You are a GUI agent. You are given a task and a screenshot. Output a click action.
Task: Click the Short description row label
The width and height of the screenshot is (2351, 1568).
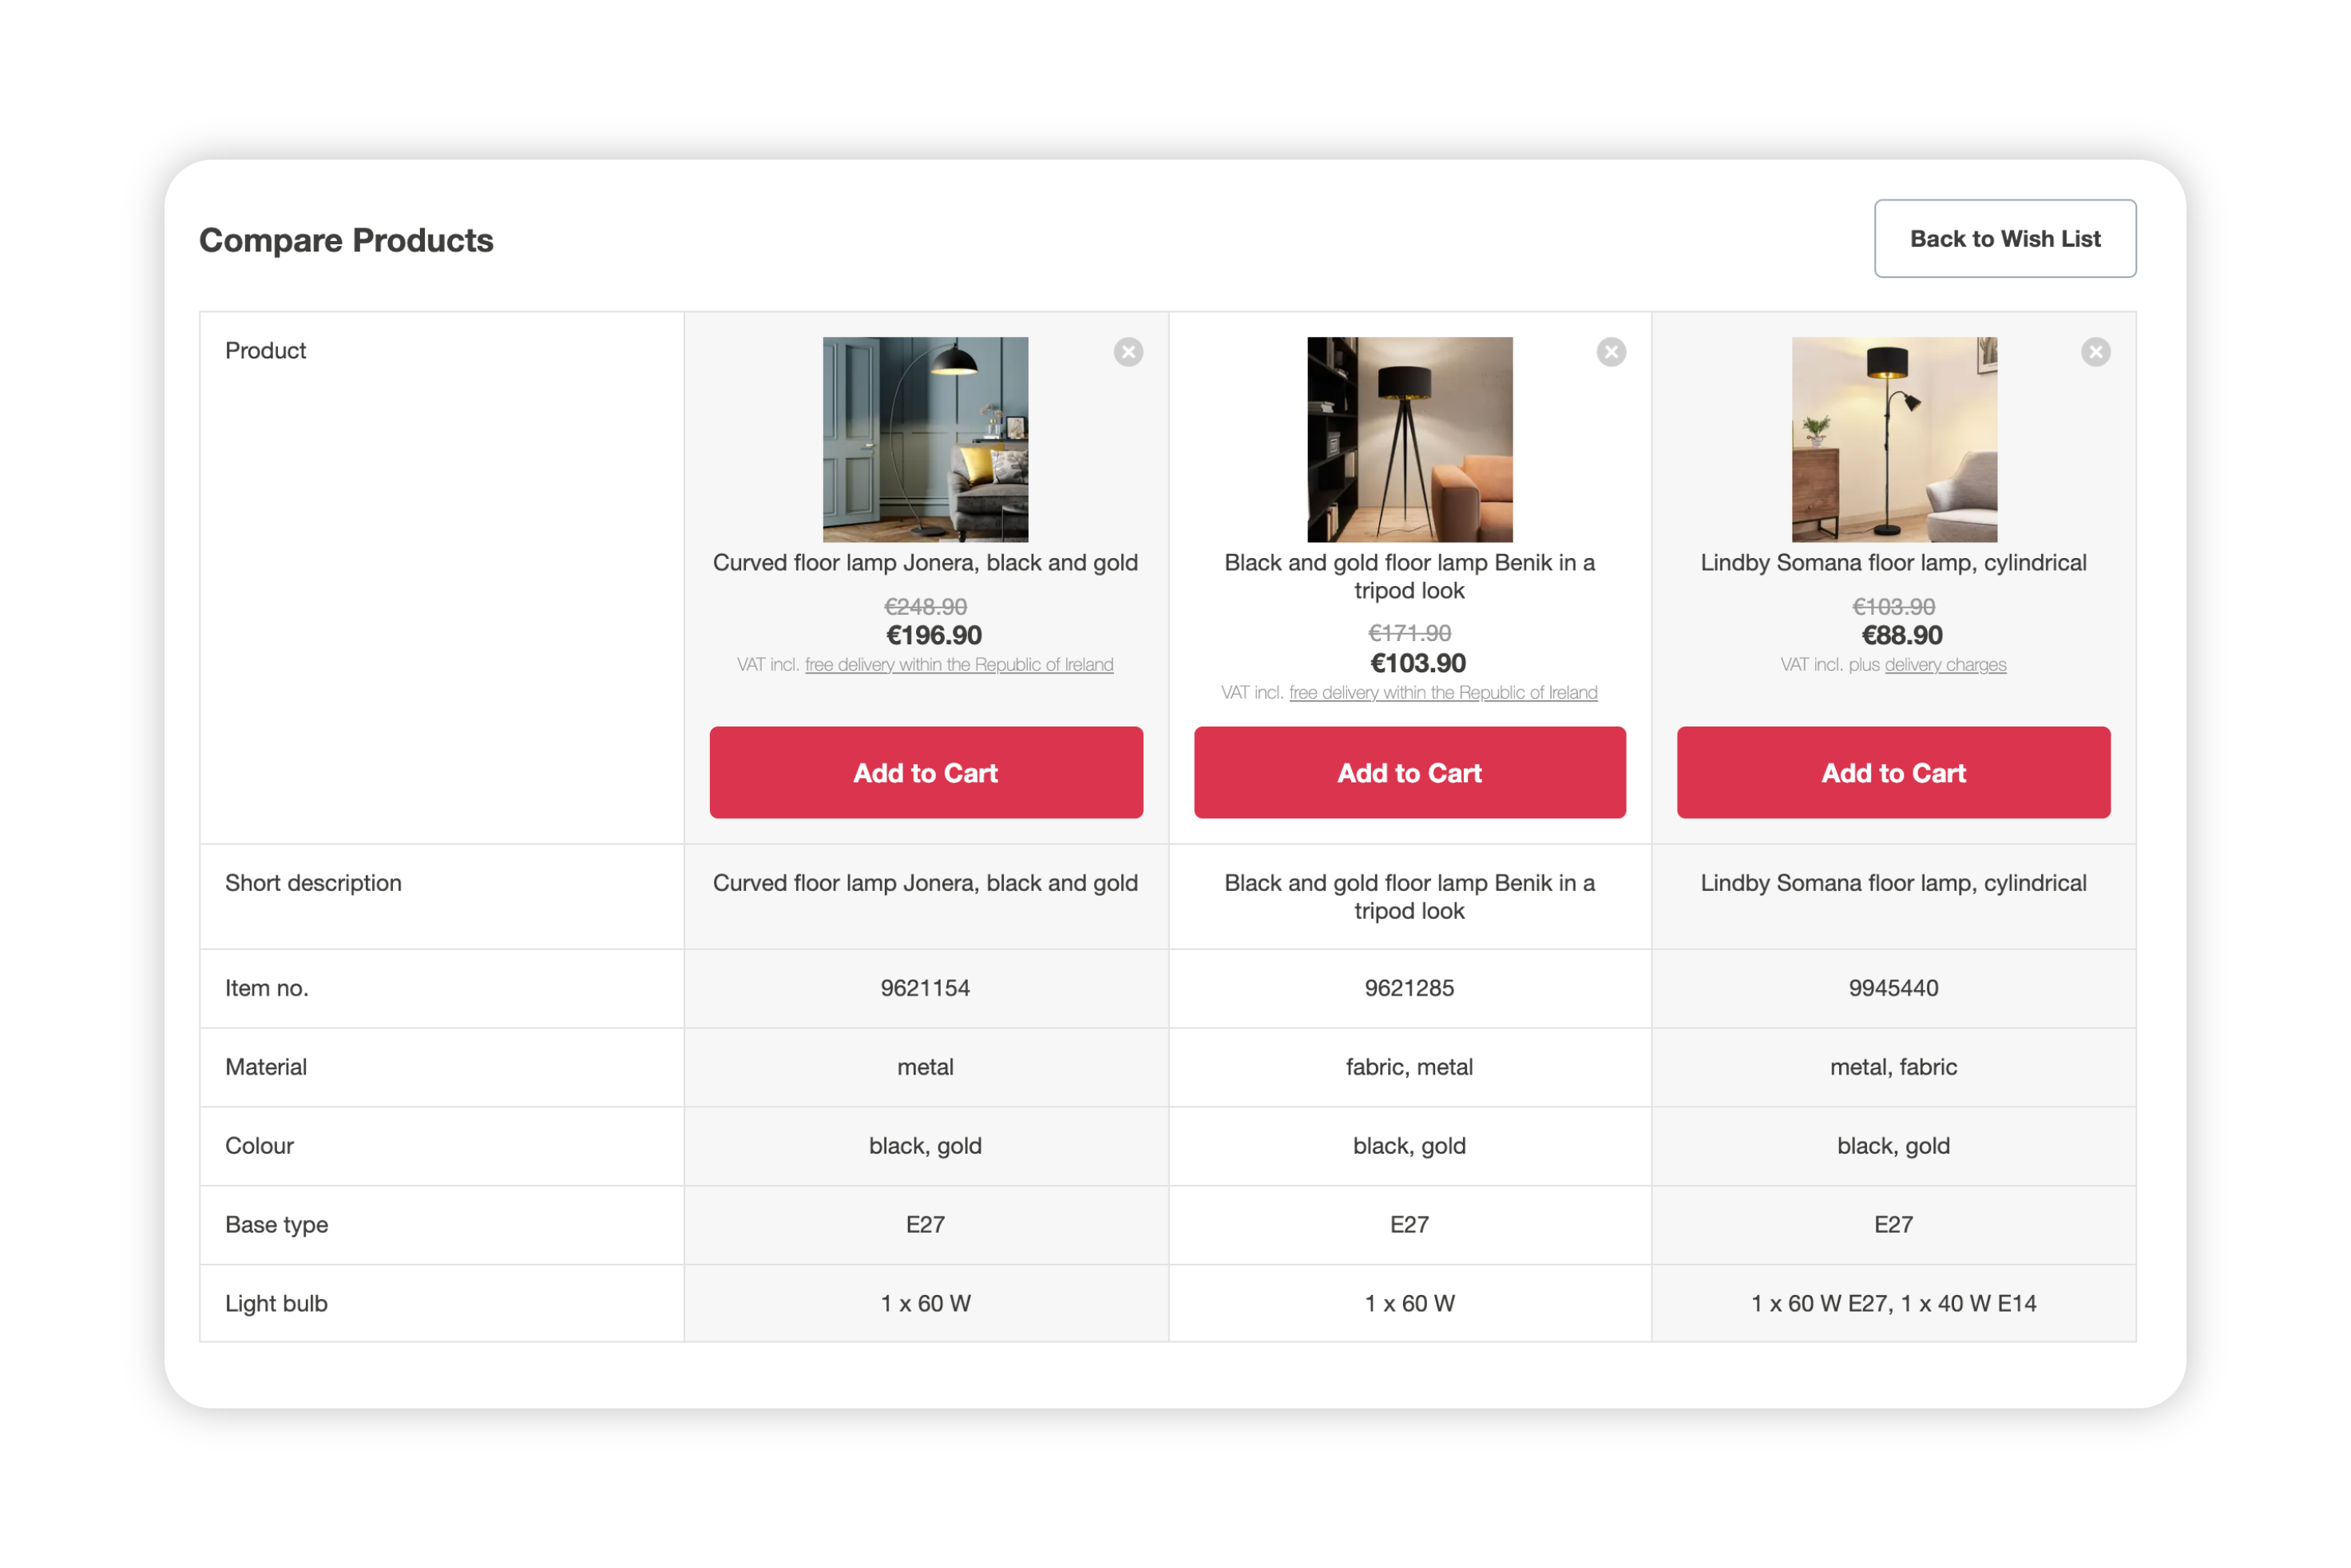coord(313,883)
